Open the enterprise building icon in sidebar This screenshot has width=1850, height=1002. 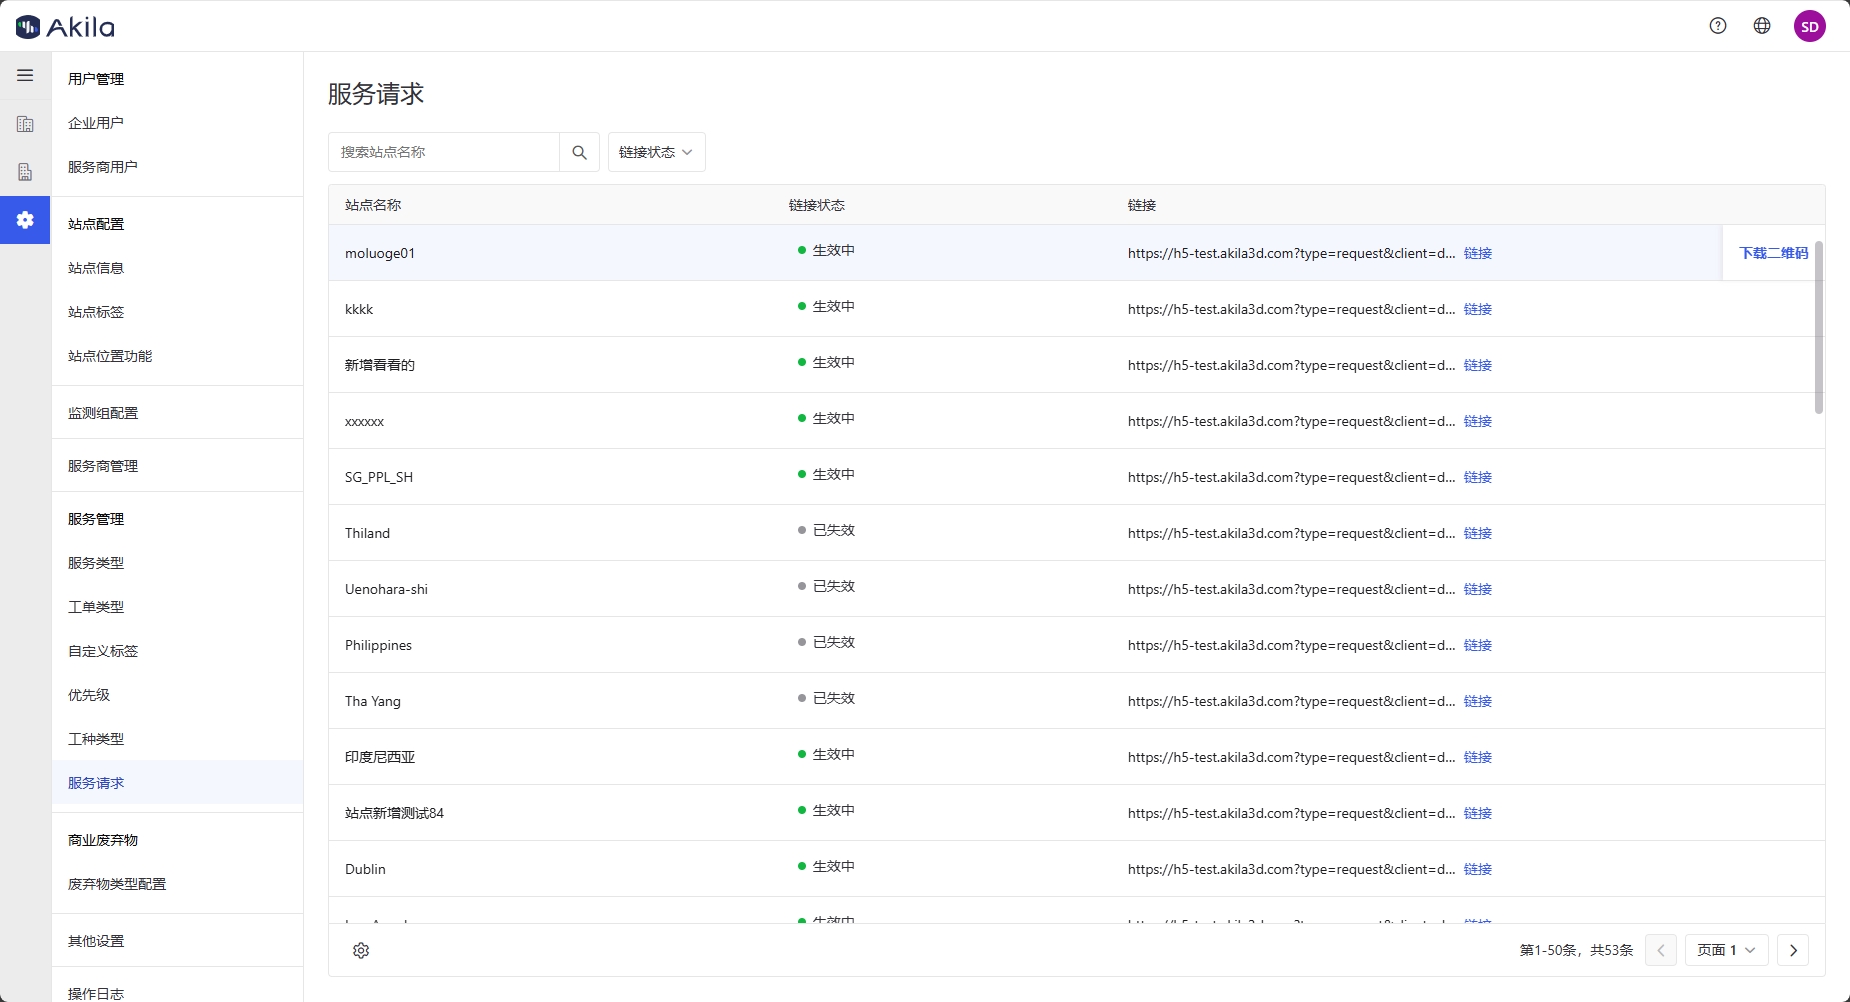(25, 124)
